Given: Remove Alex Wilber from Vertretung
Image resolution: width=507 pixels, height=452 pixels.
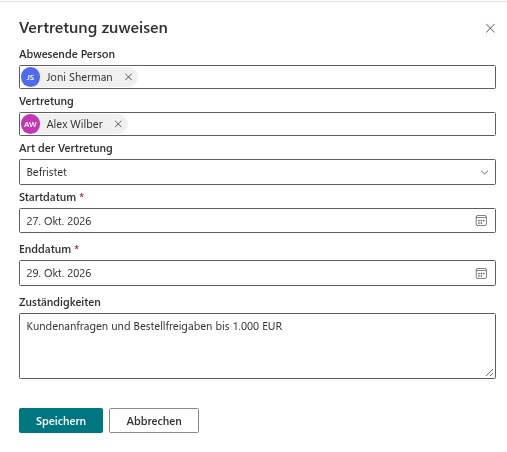Looking at the screenshot, I should click(x=118, y=124).
